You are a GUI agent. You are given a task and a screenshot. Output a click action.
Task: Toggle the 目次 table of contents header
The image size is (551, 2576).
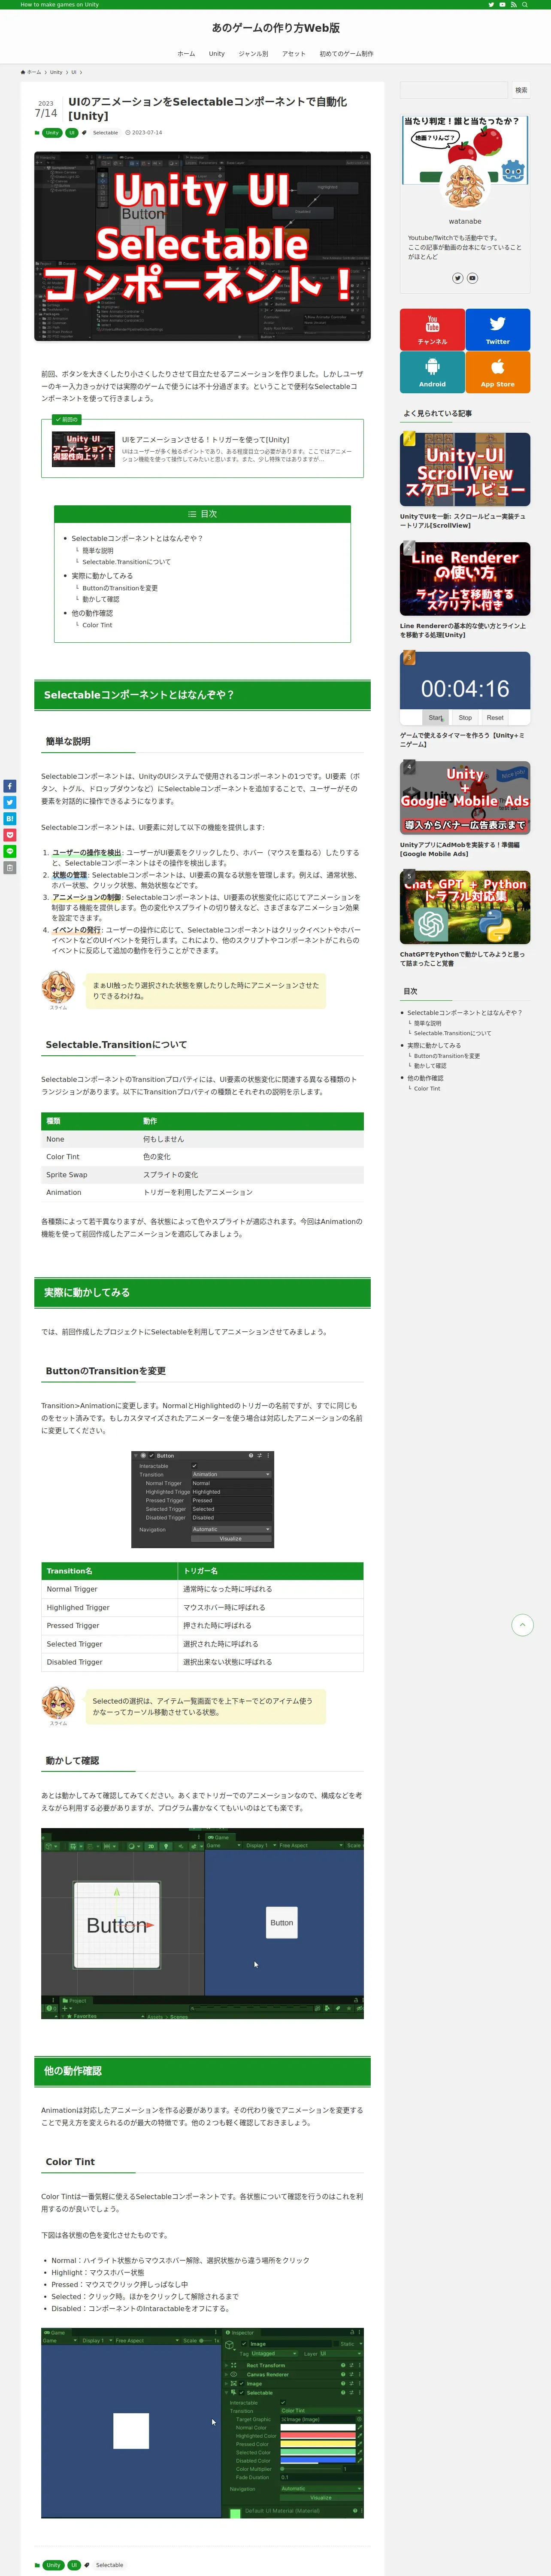coord(202,514)
